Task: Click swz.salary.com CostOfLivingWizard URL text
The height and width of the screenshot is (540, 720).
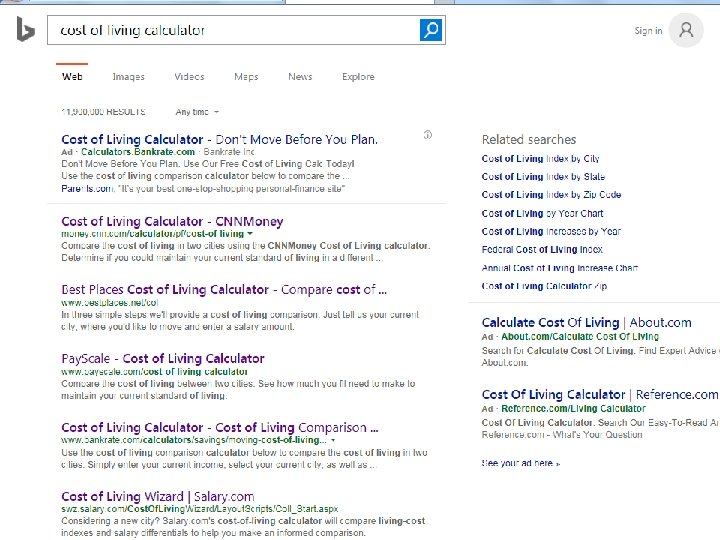Action: click(200, 509)
